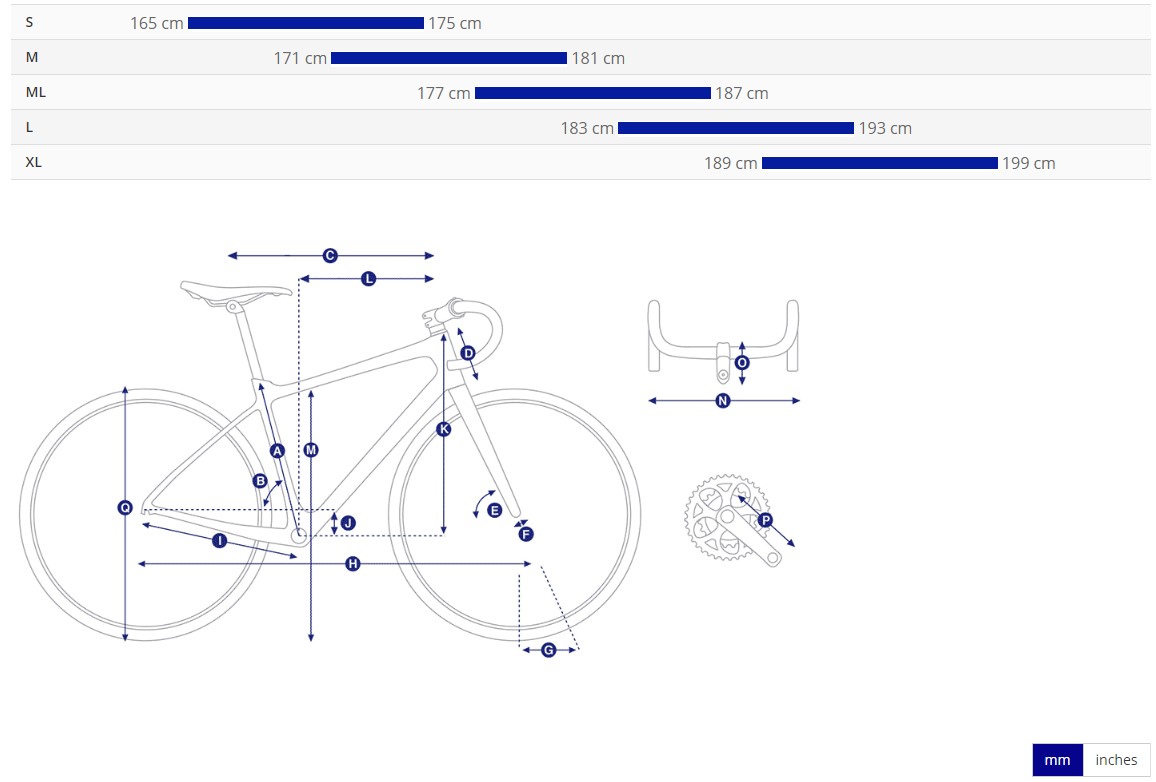
Task: Click the XL size height range bar
Action: tap(880, 163)
